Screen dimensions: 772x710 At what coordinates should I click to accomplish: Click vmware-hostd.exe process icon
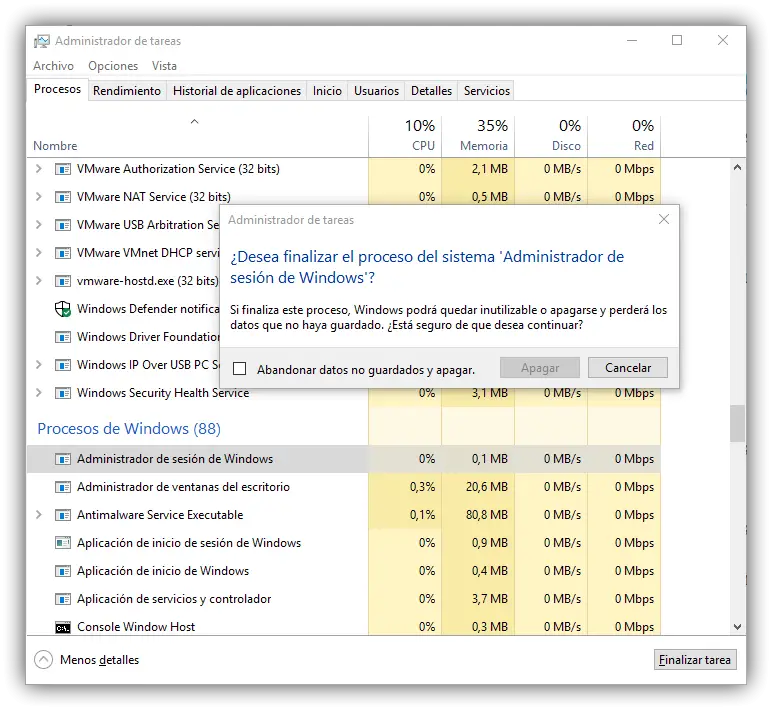pyautogui.click(x=63, y=281)
